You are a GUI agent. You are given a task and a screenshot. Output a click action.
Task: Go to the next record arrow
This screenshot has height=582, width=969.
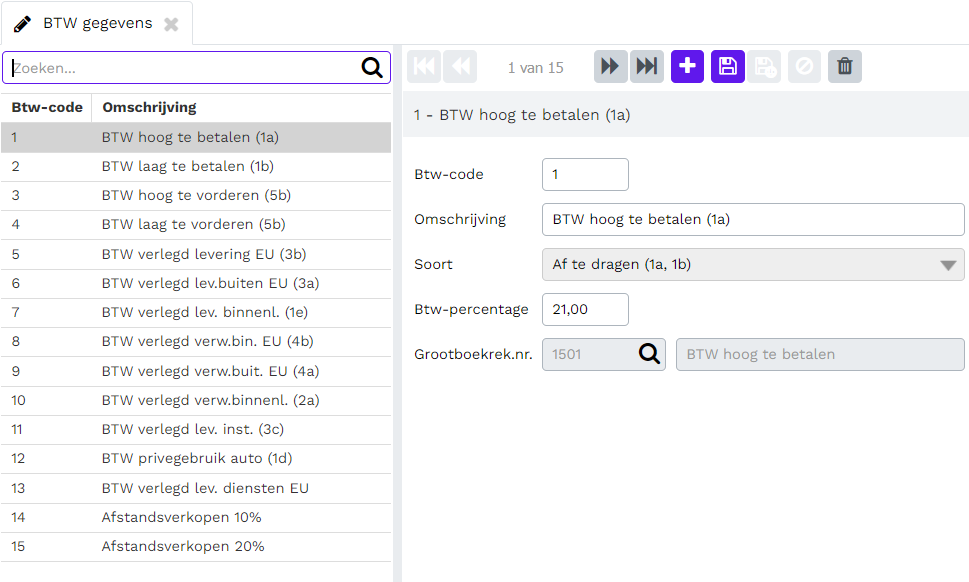point(611,66)
